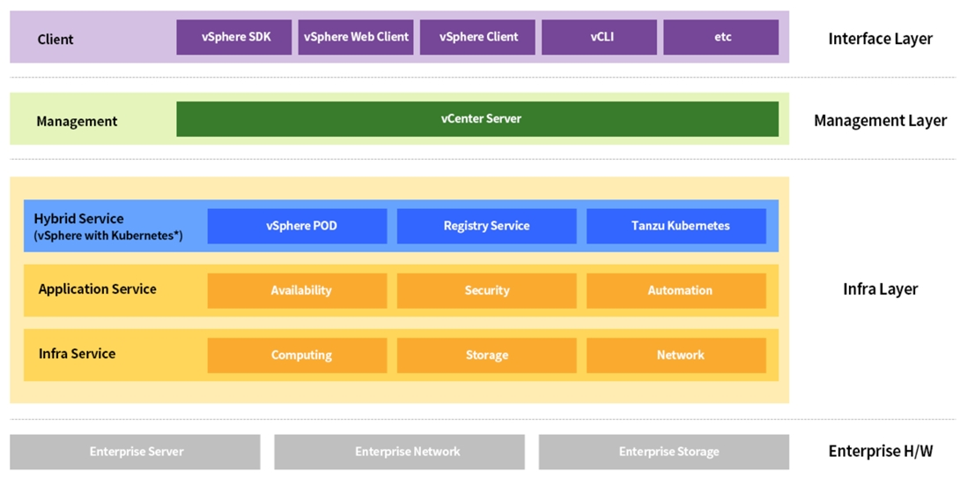Click the Hybrid Service label
The image size is (968, 479).
(x=78, y=219)
